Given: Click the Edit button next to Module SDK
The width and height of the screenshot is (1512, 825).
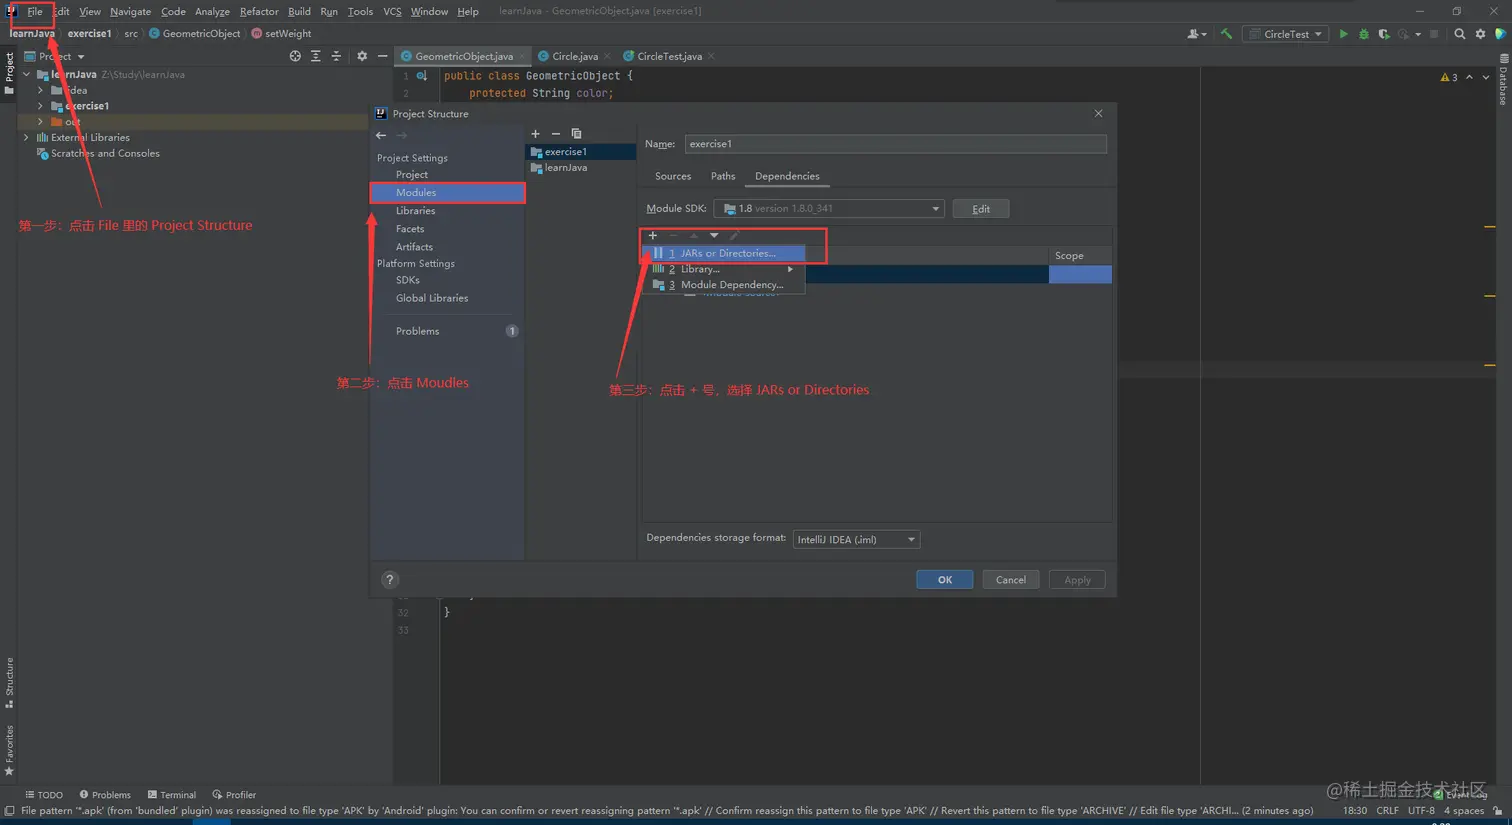Looking at the screenshot, I should coord(980,208).
